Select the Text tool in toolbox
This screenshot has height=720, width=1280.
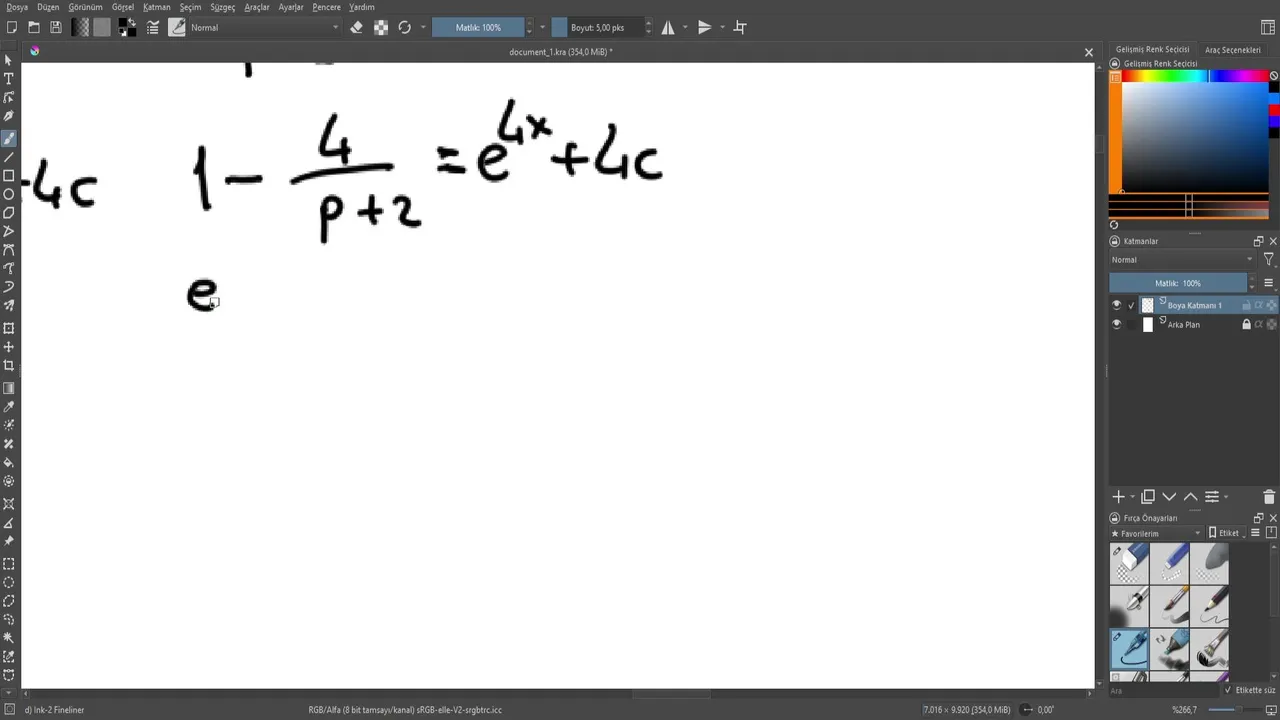coord(9,78)
